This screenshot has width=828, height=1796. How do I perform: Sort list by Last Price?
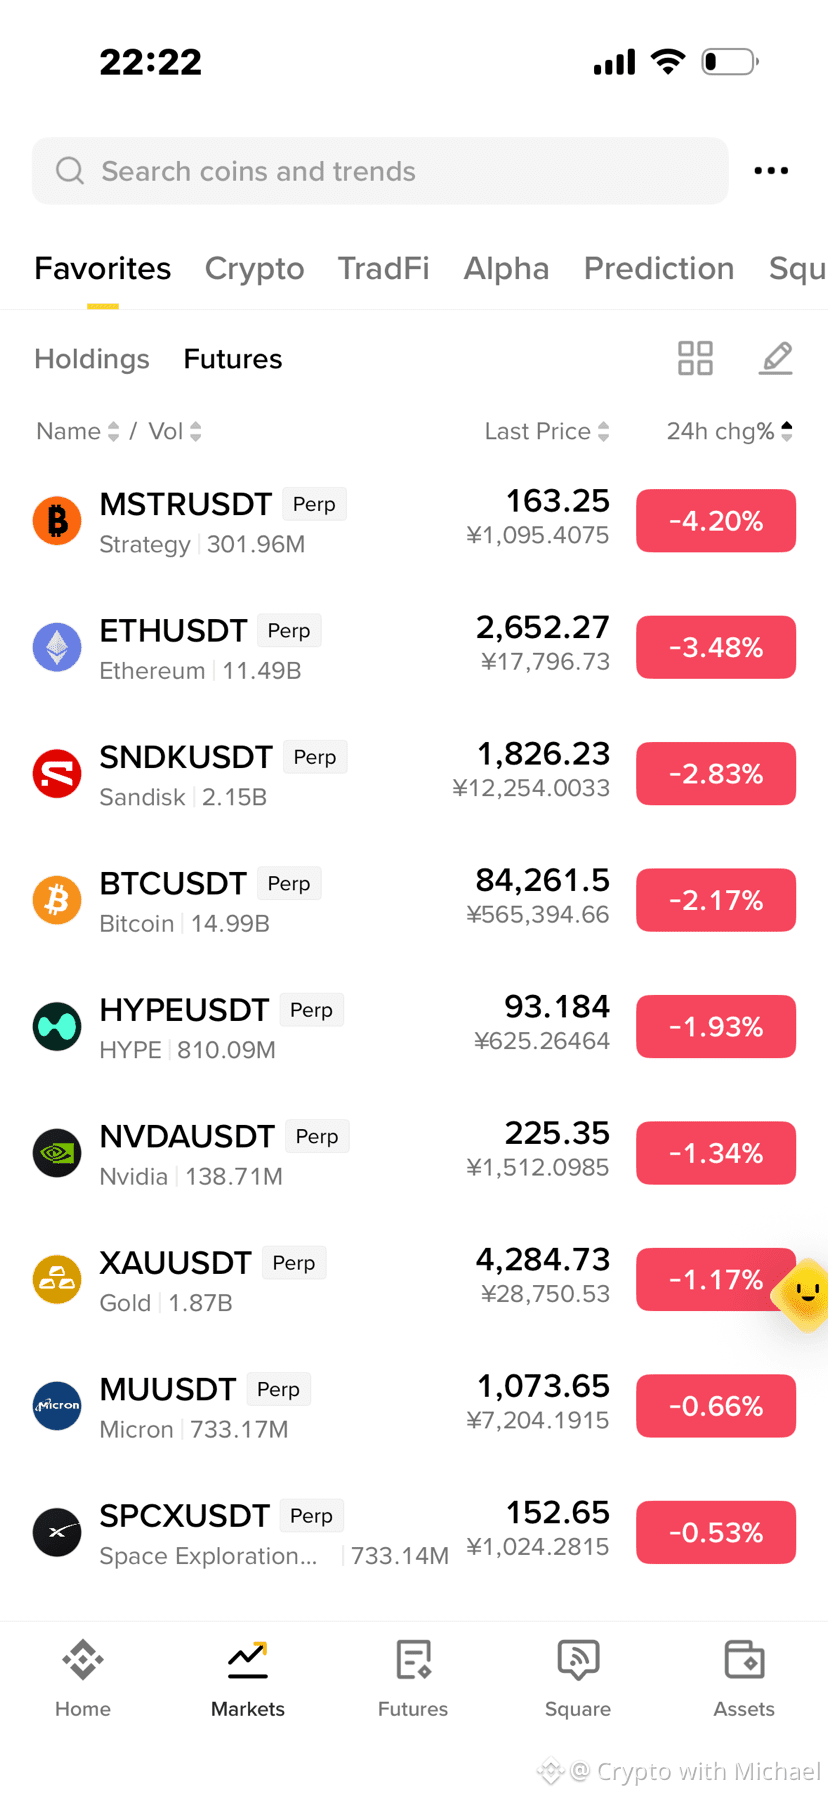[x=547, y=431]
